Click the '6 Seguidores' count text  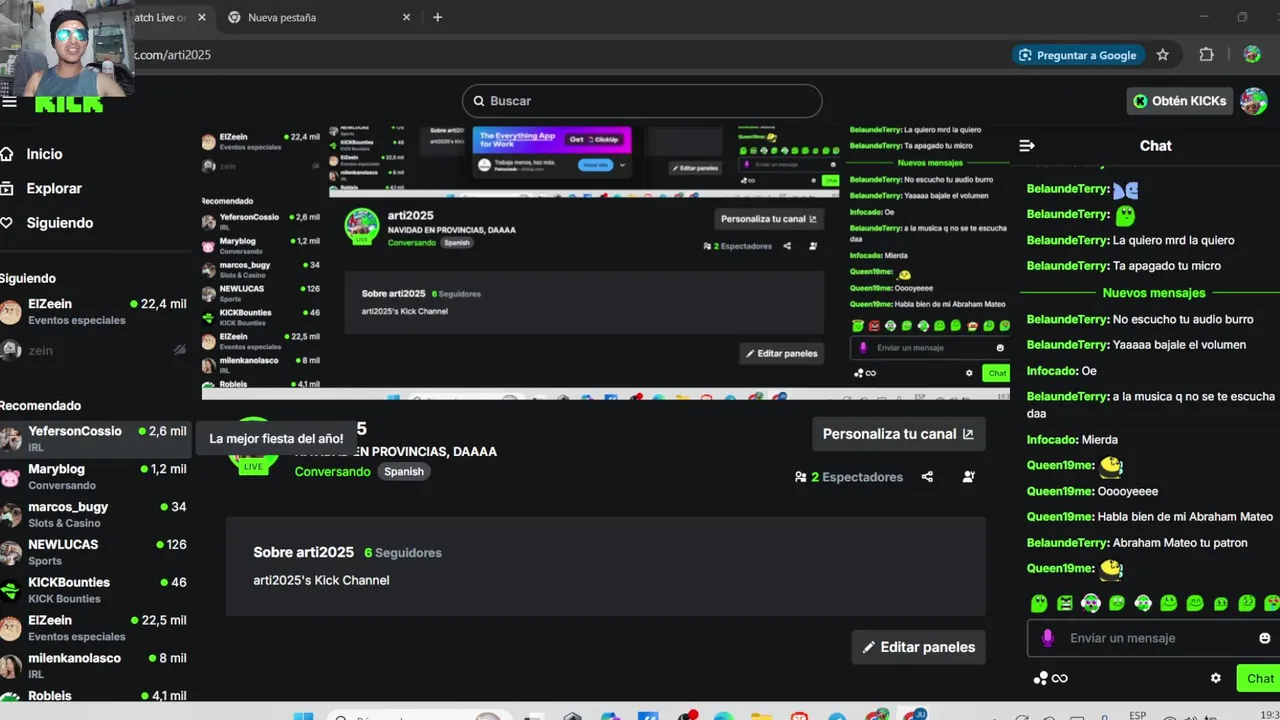403,553
